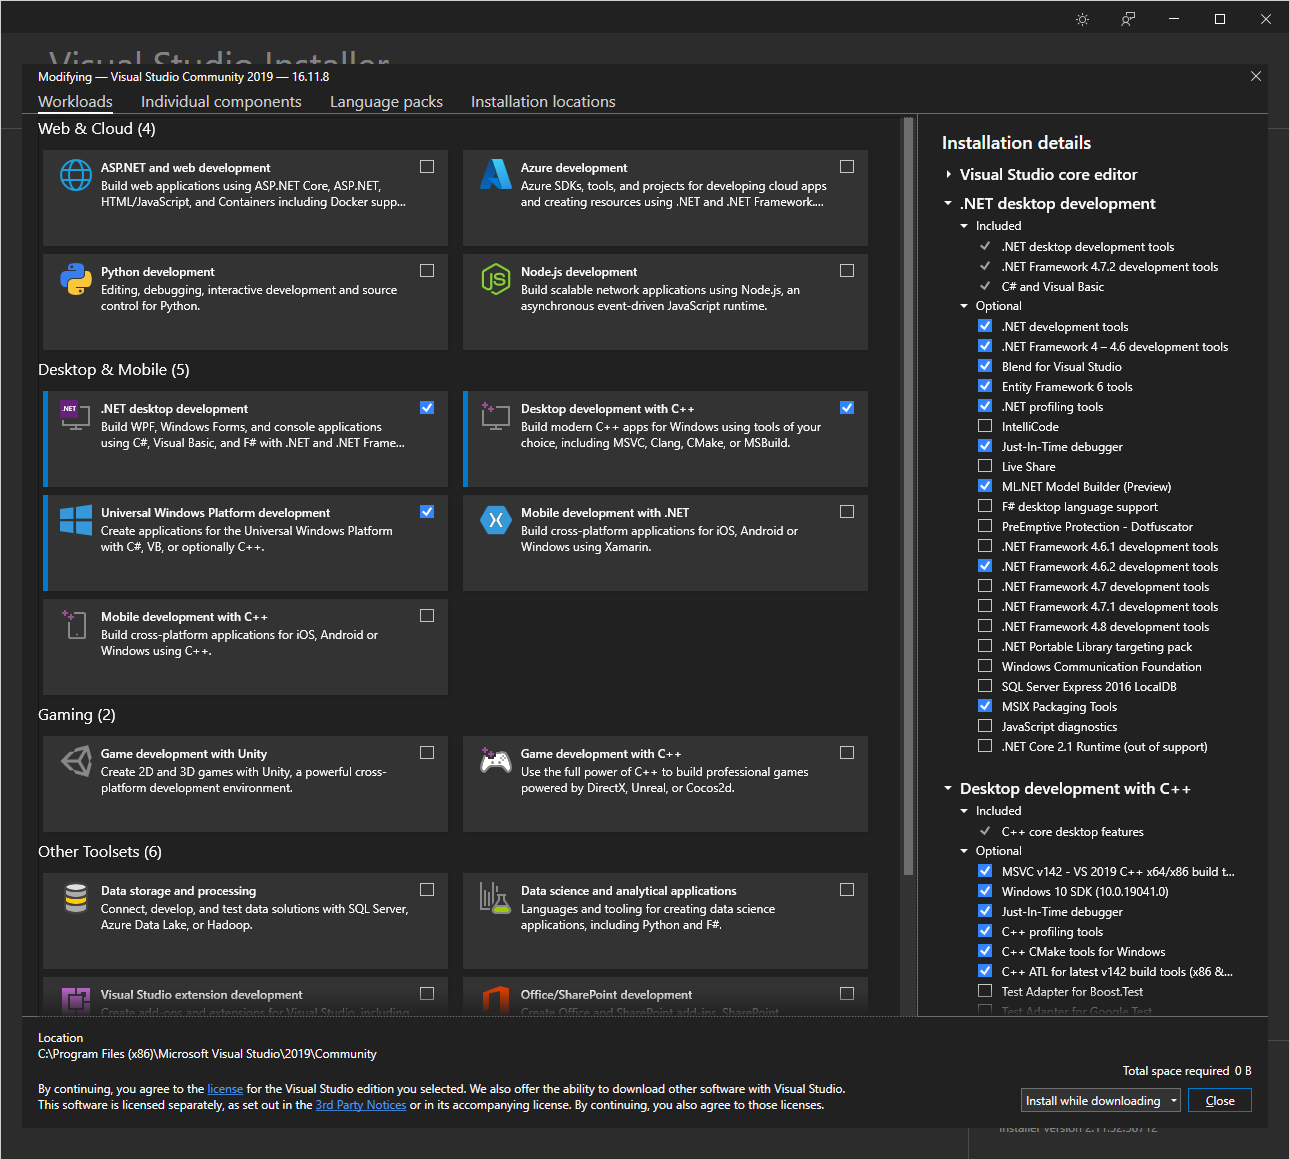Expand the Visual Studio core editor section
The width and height of the screenshot is (1290, 1160).
pos(948,174)
